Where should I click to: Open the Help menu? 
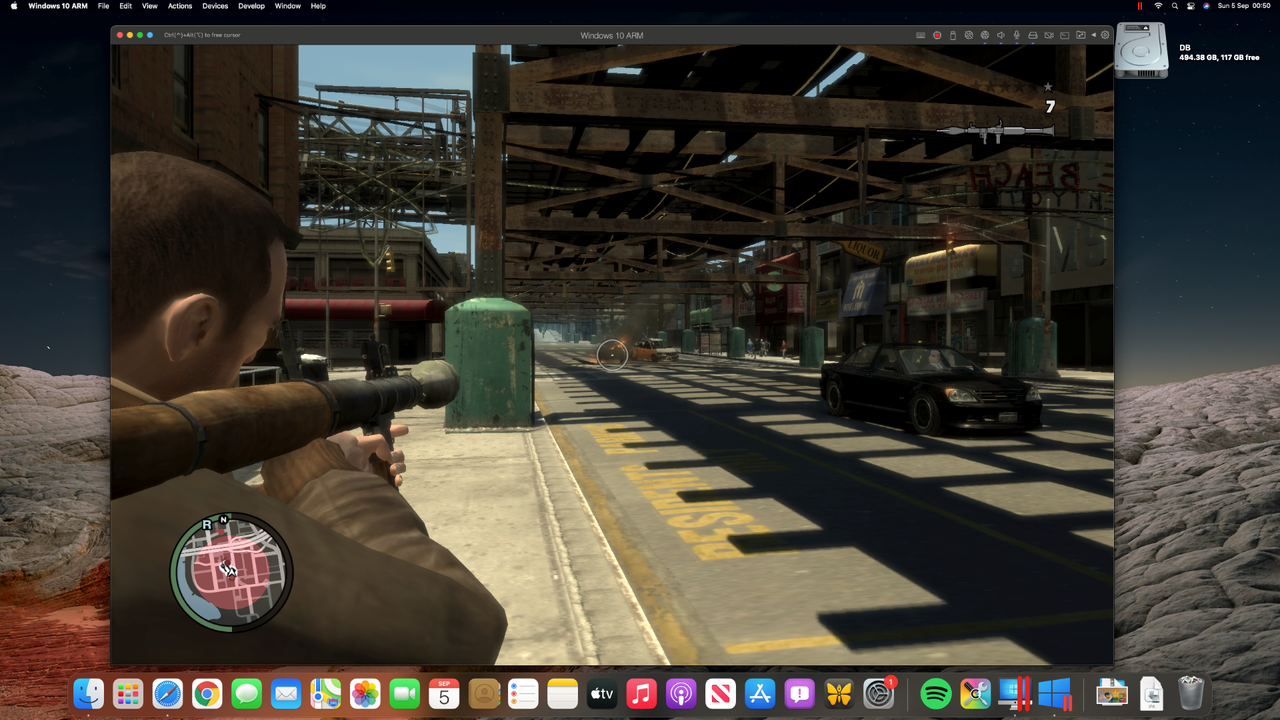(x=318, y=6)
